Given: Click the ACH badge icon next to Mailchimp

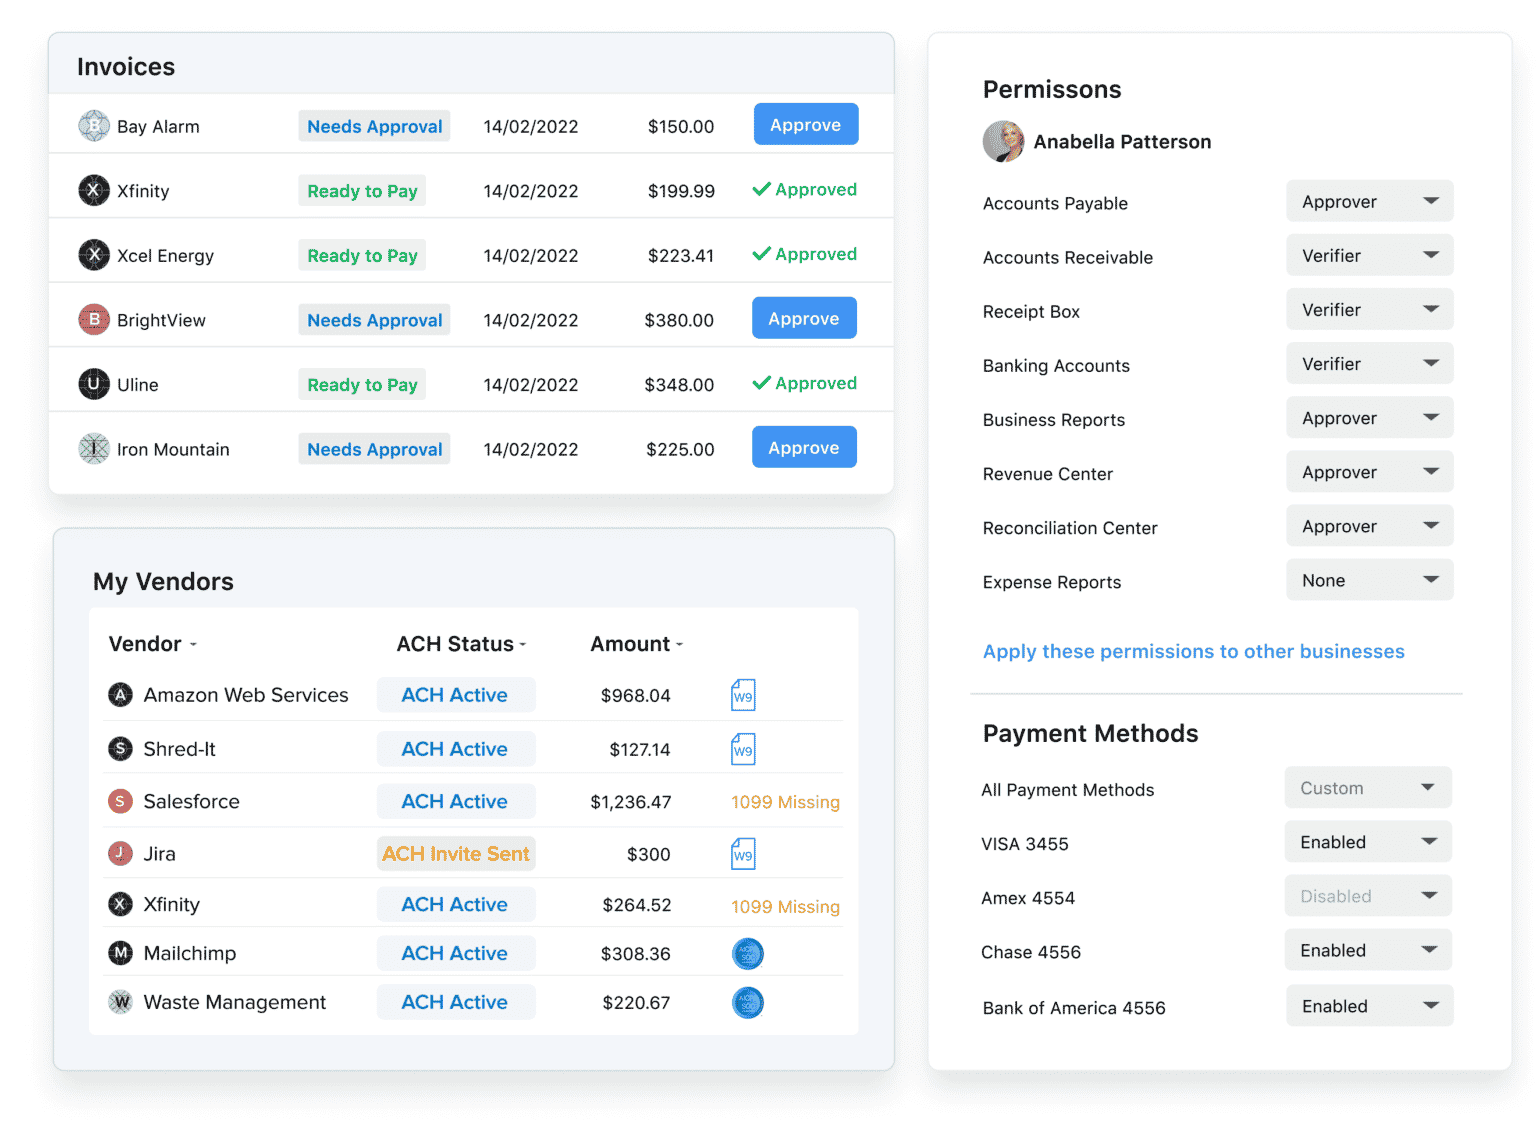Looking at the screenshot, I should [747, 953].
